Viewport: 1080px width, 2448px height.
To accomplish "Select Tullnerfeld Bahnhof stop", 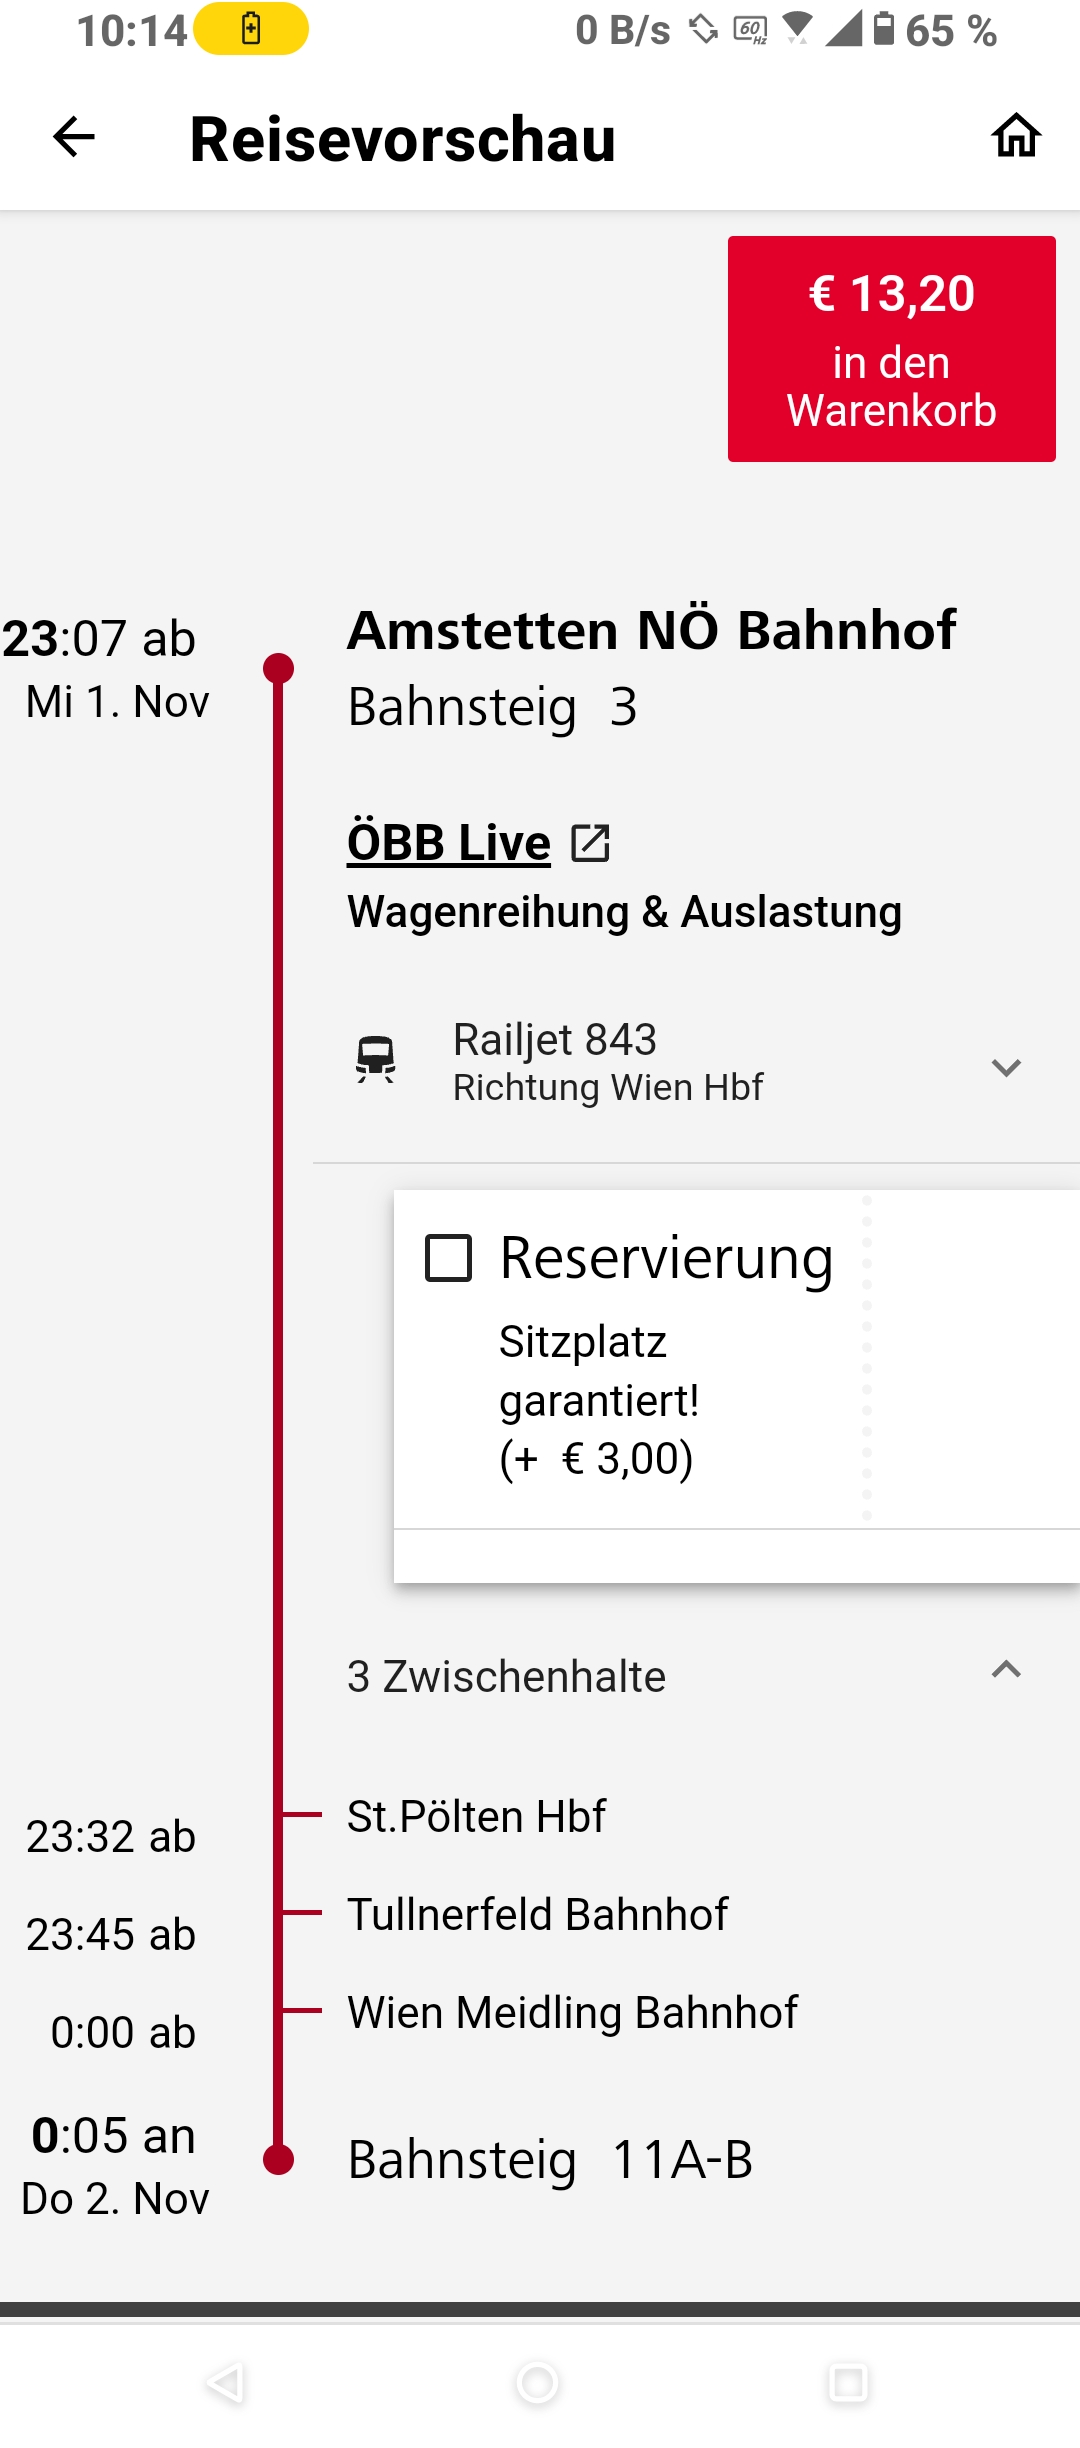I will click(537, 1914).
